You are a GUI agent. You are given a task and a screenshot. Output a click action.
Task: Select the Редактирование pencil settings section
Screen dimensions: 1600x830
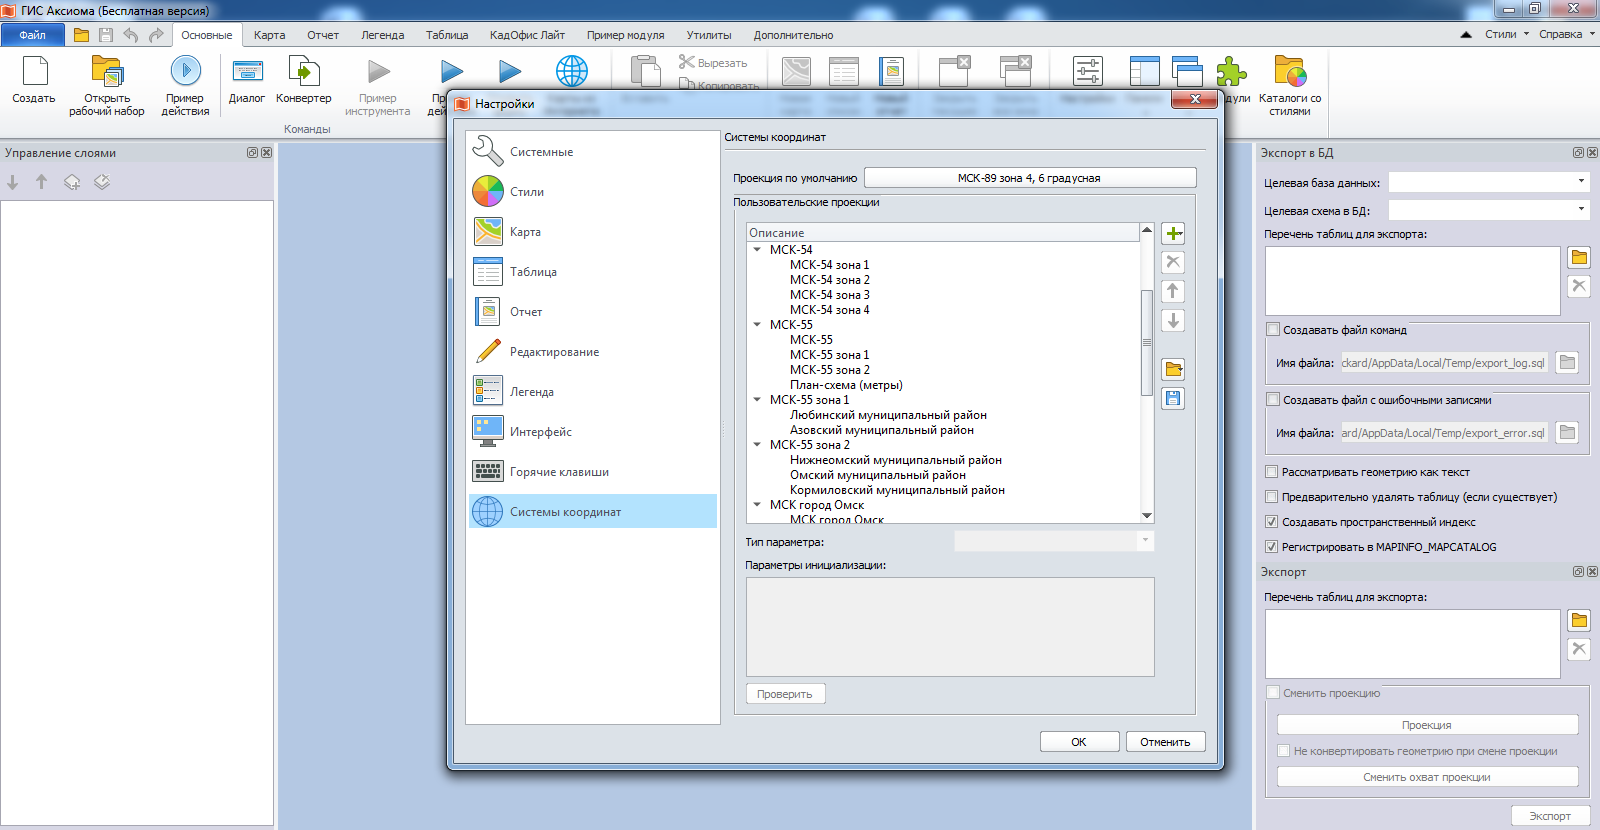554,352
